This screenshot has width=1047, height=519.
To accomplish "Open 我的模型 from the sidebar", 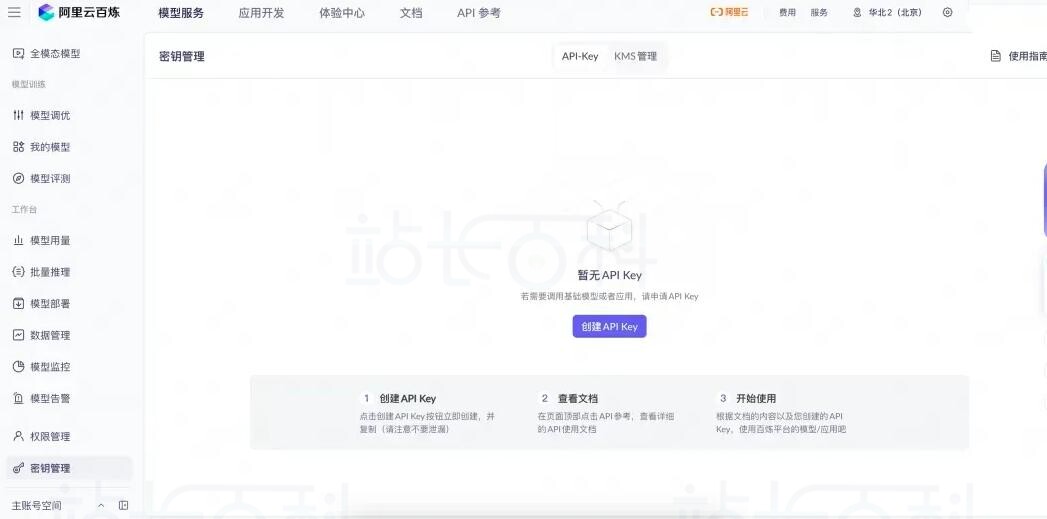I will click(x=49, y=147).
